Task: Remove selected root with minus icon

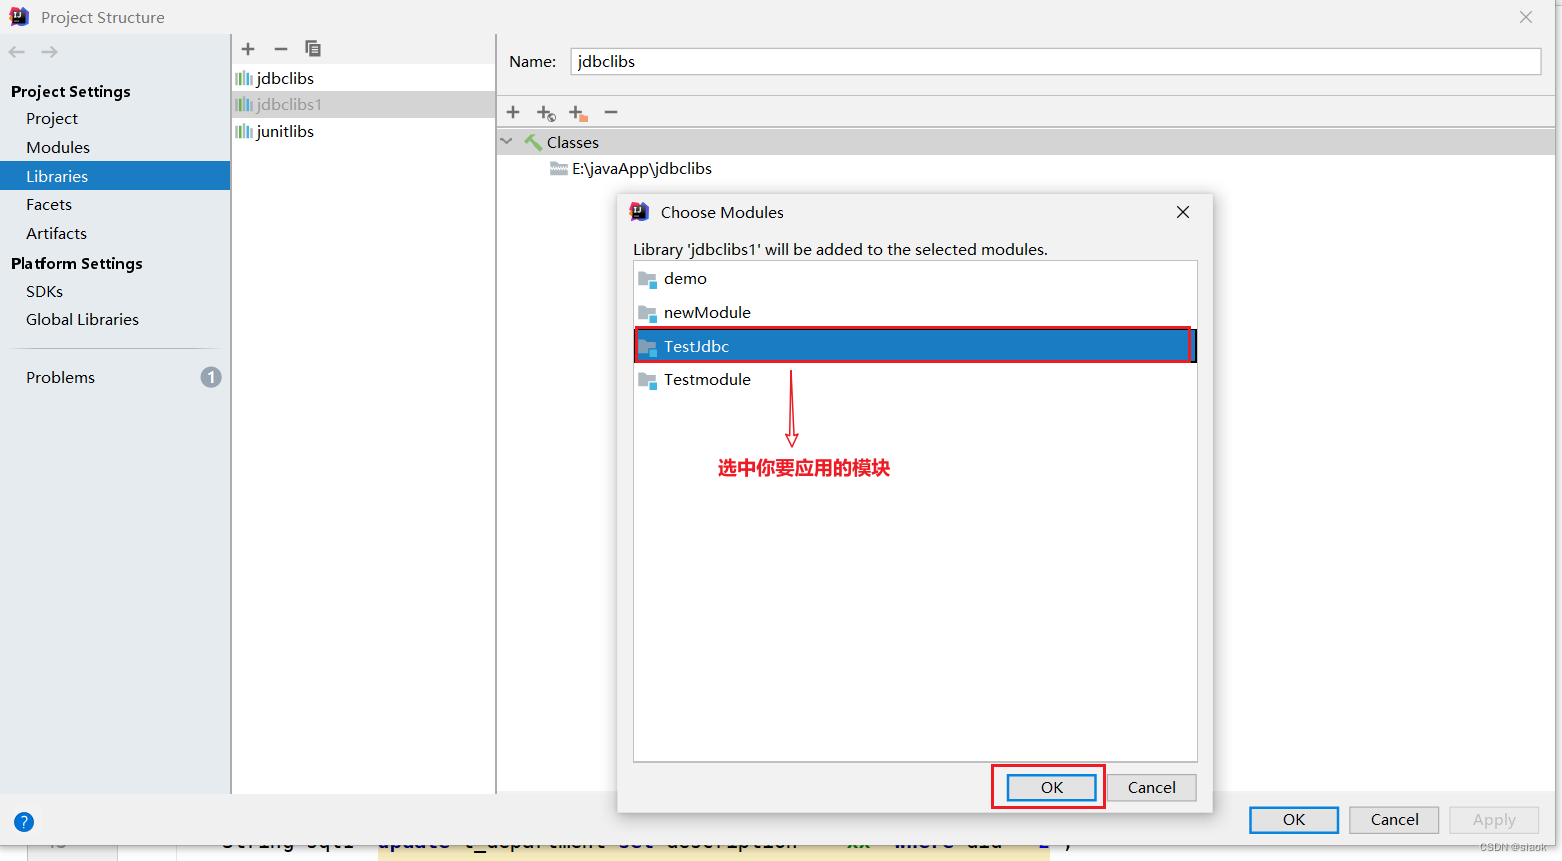Action: [611, 112]
